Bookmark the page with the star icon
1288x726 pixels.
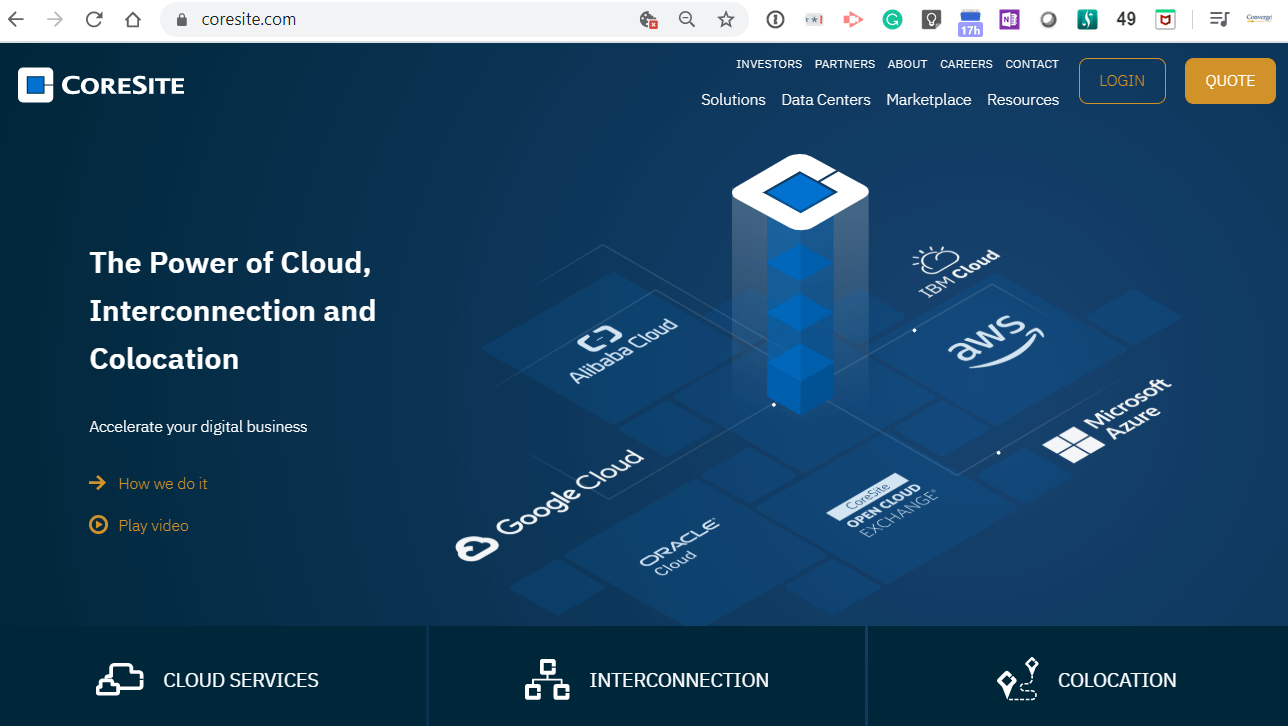click(726, 19)
